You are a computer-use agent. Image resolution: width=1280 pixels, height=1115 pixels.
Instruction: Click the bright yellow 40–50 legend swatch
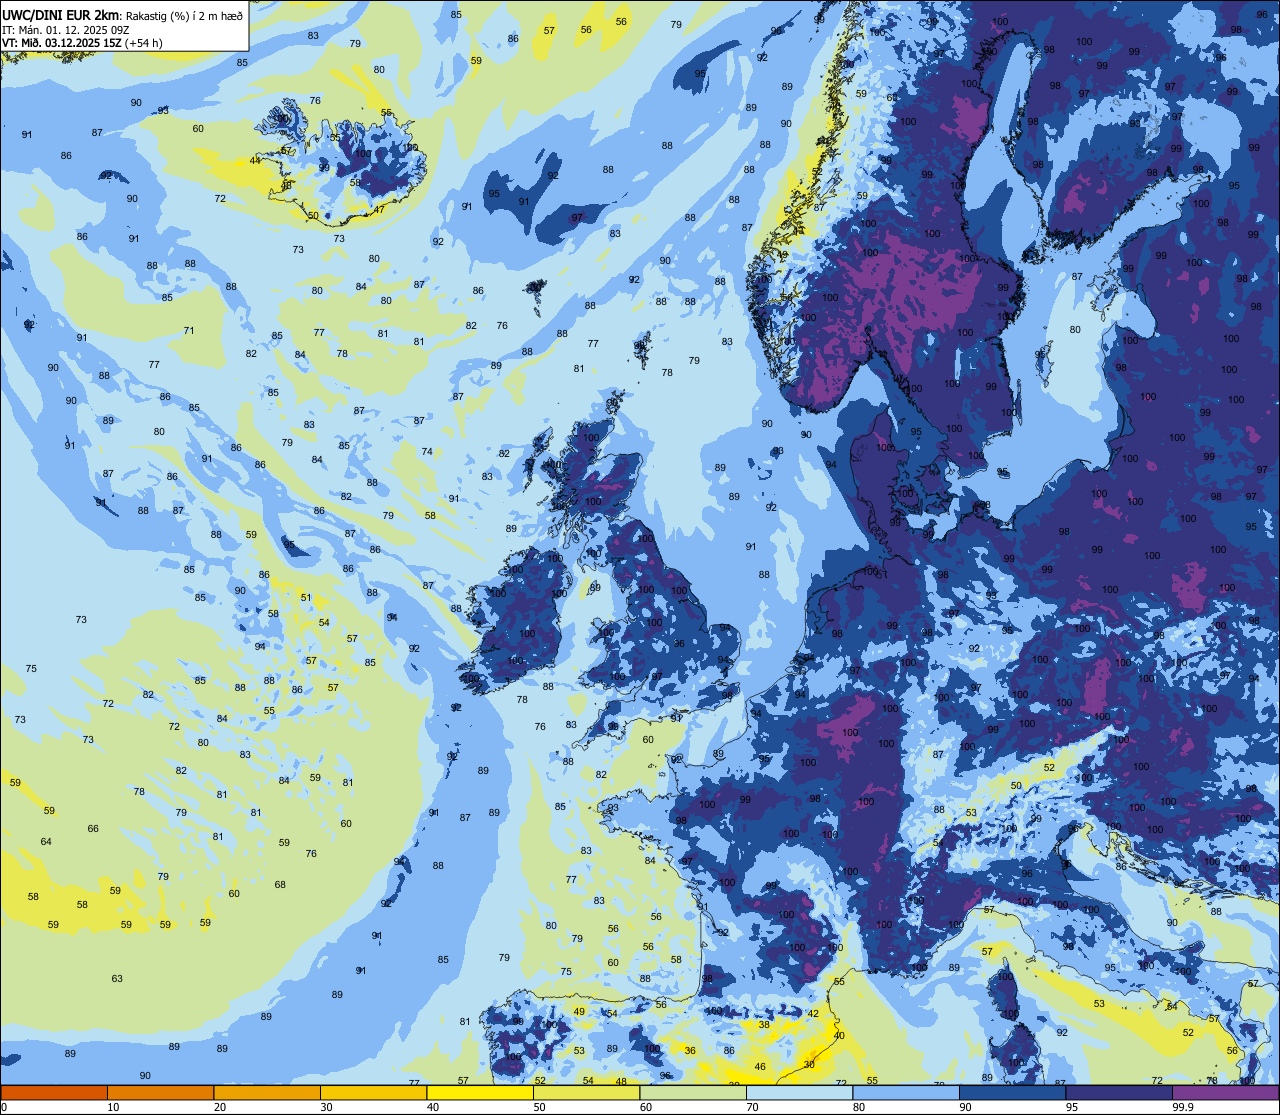[x=480, y=1092]
